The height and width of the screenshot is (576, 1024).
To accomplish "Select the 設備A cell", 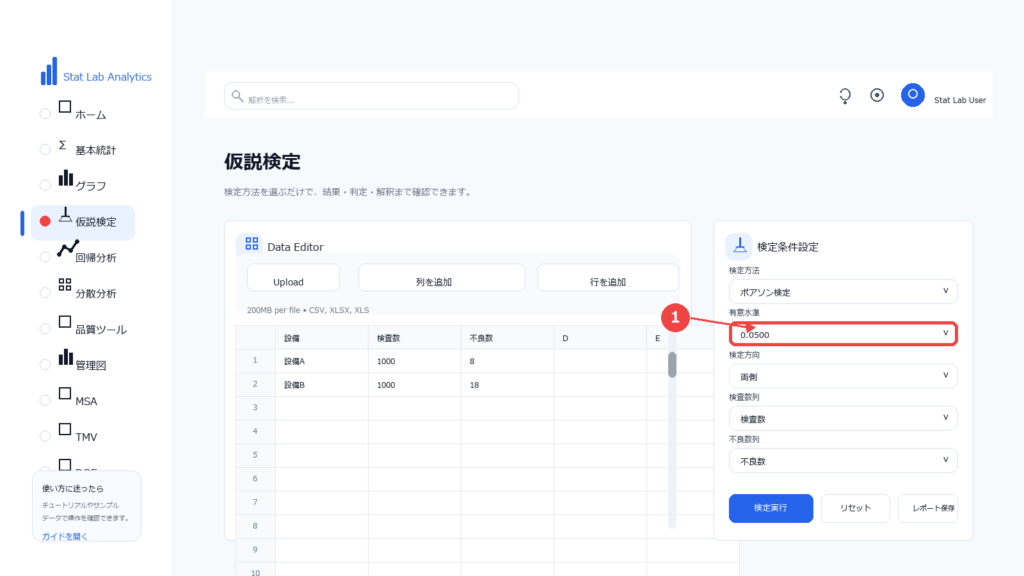I will click(x=321, y=361).
